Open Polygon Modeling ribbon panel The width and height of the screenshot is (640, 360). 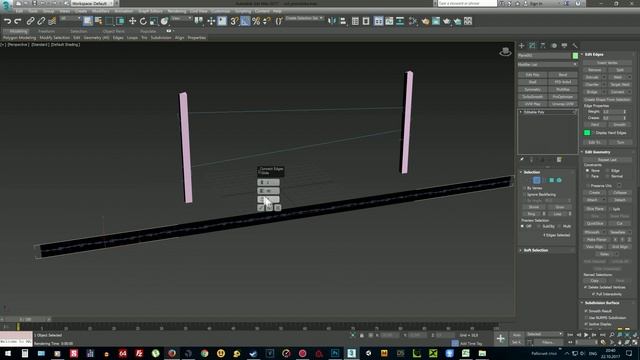(20, 38)
